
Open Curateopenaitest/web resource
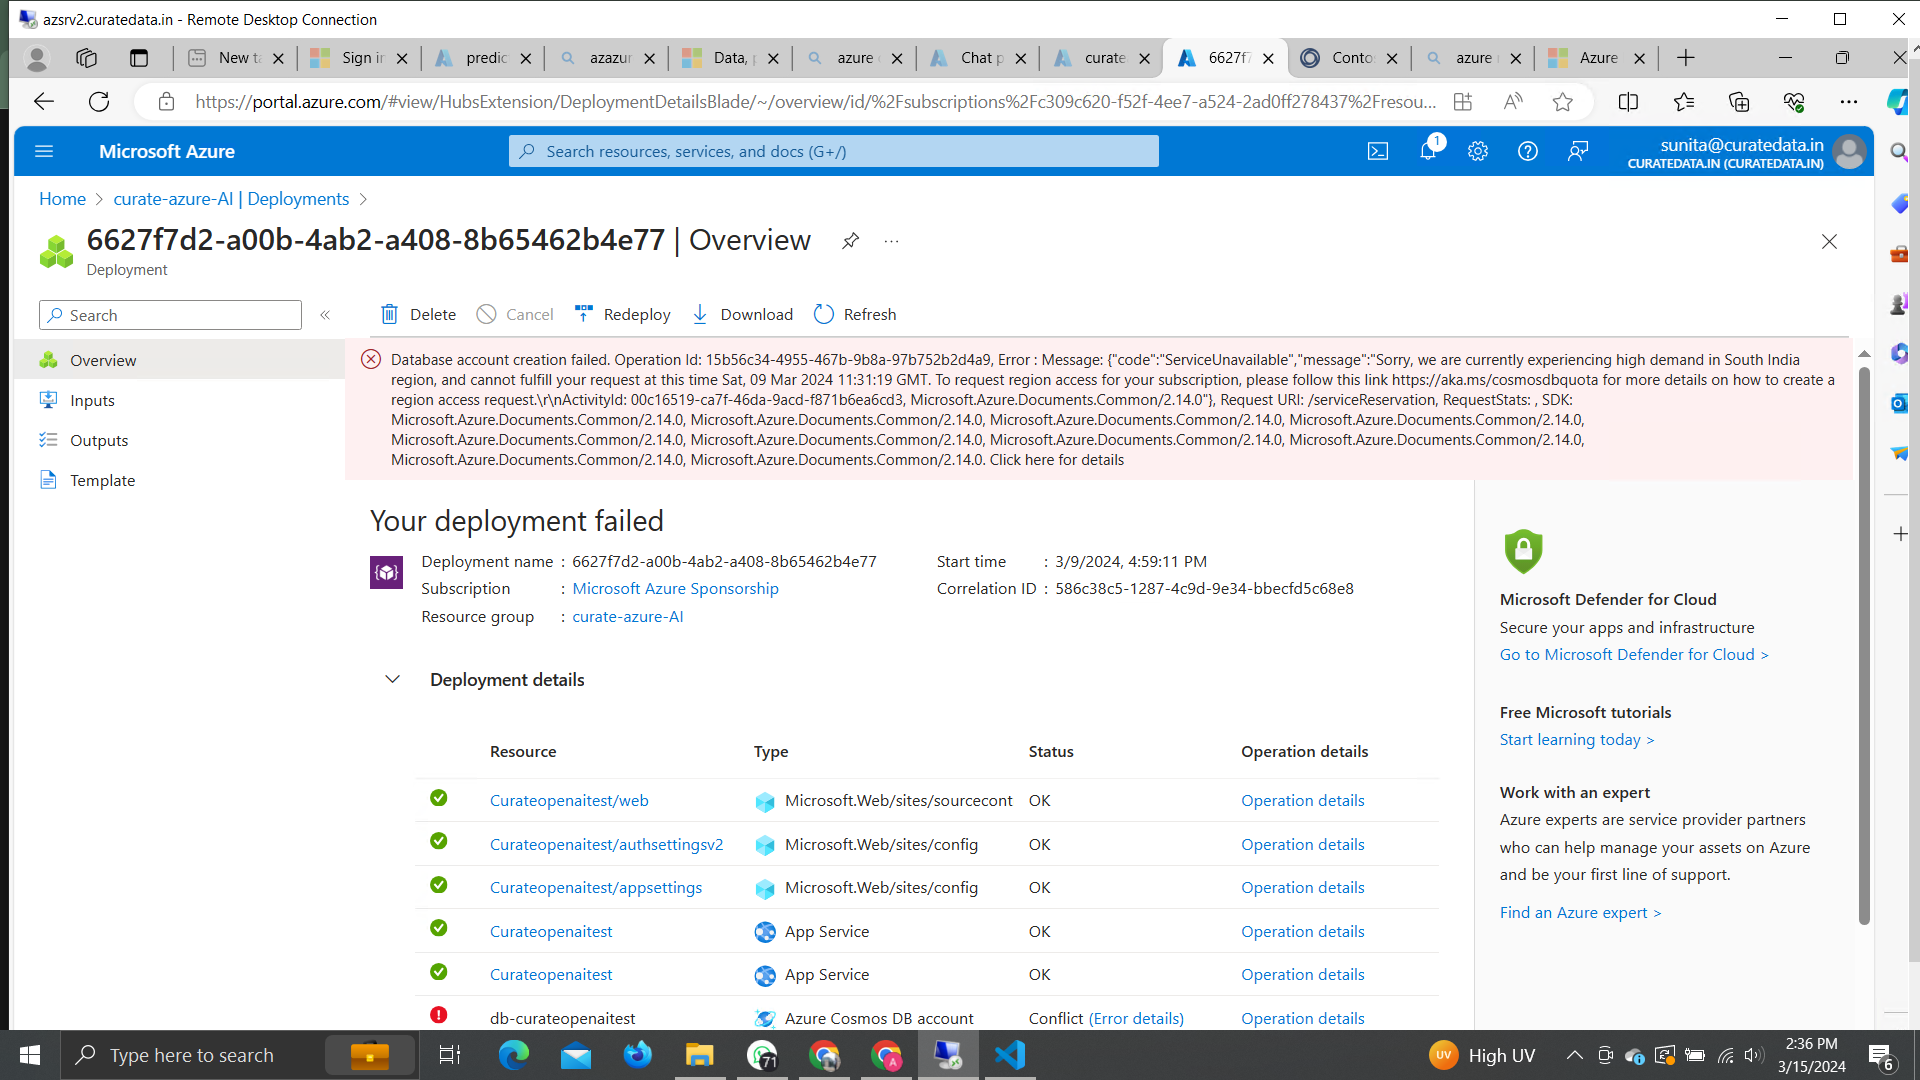(569, 801)
